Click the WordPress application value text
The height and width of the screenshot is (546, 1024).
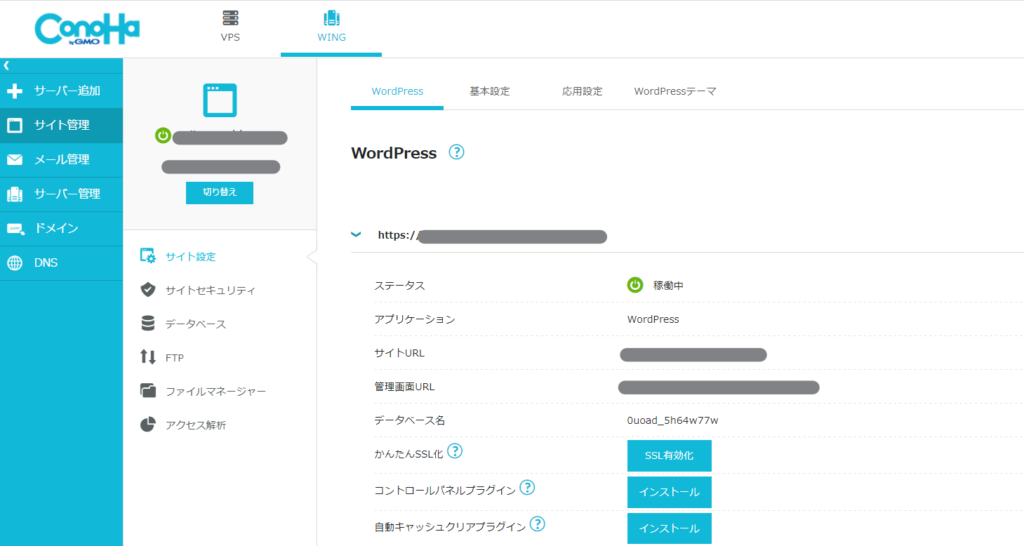coord(653,319)
